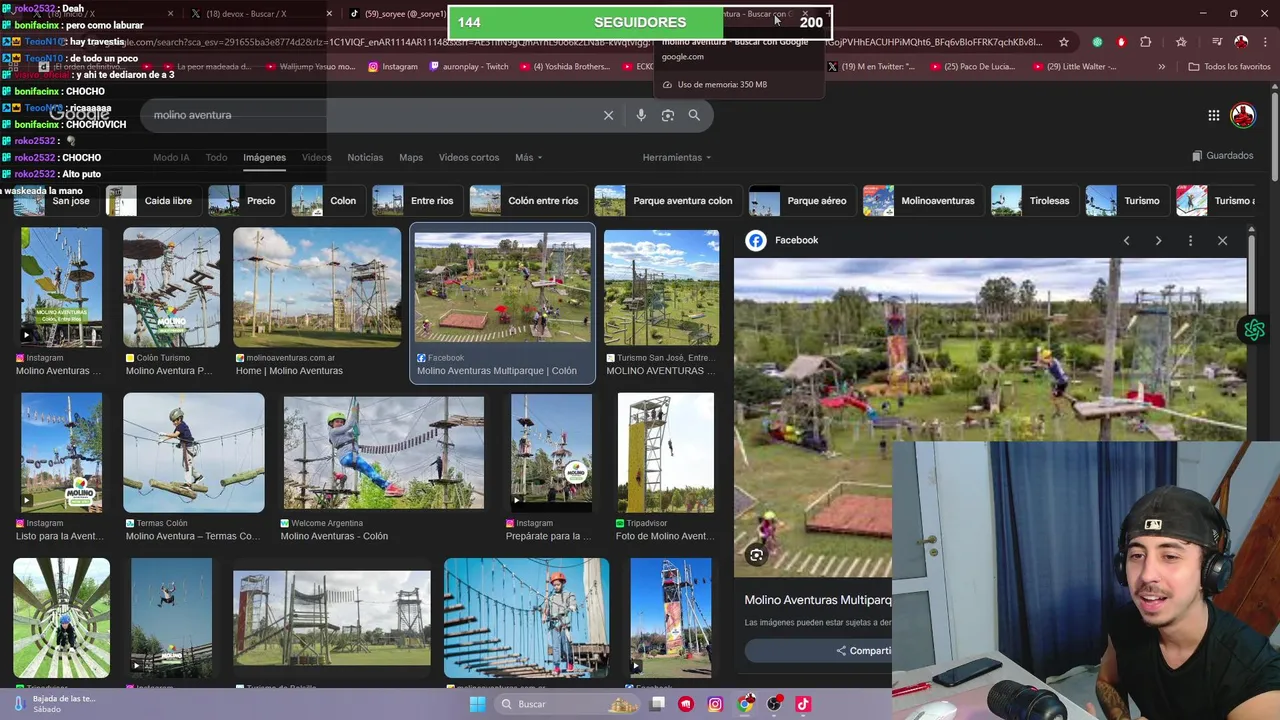Open the Chrome extensions puzzle menu
Screen dimensions: 1280x720
pos(1146,42)
